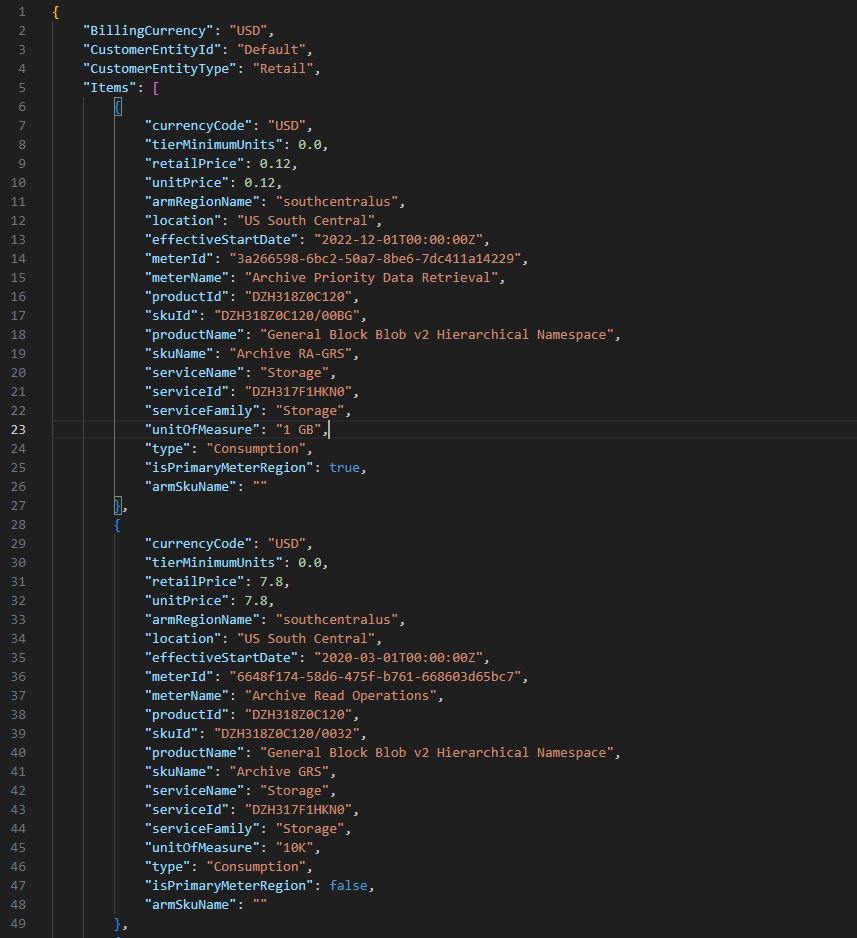Viewport: 857px width, 938px height.
Task: Select the BillingCurrency value USD
Action: (x=248, y=30)
